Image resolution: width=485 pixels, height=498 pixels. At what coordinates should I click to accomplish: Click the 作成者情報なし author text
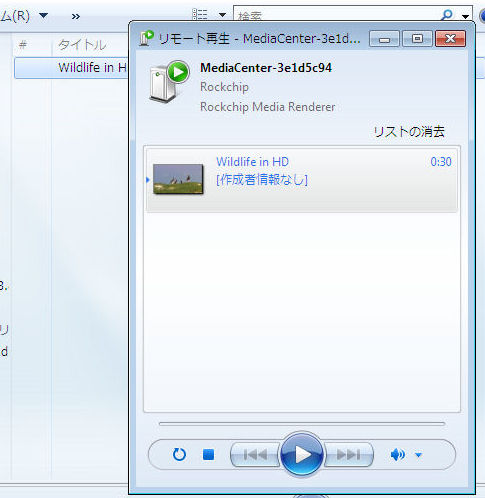tap(262, 180)
